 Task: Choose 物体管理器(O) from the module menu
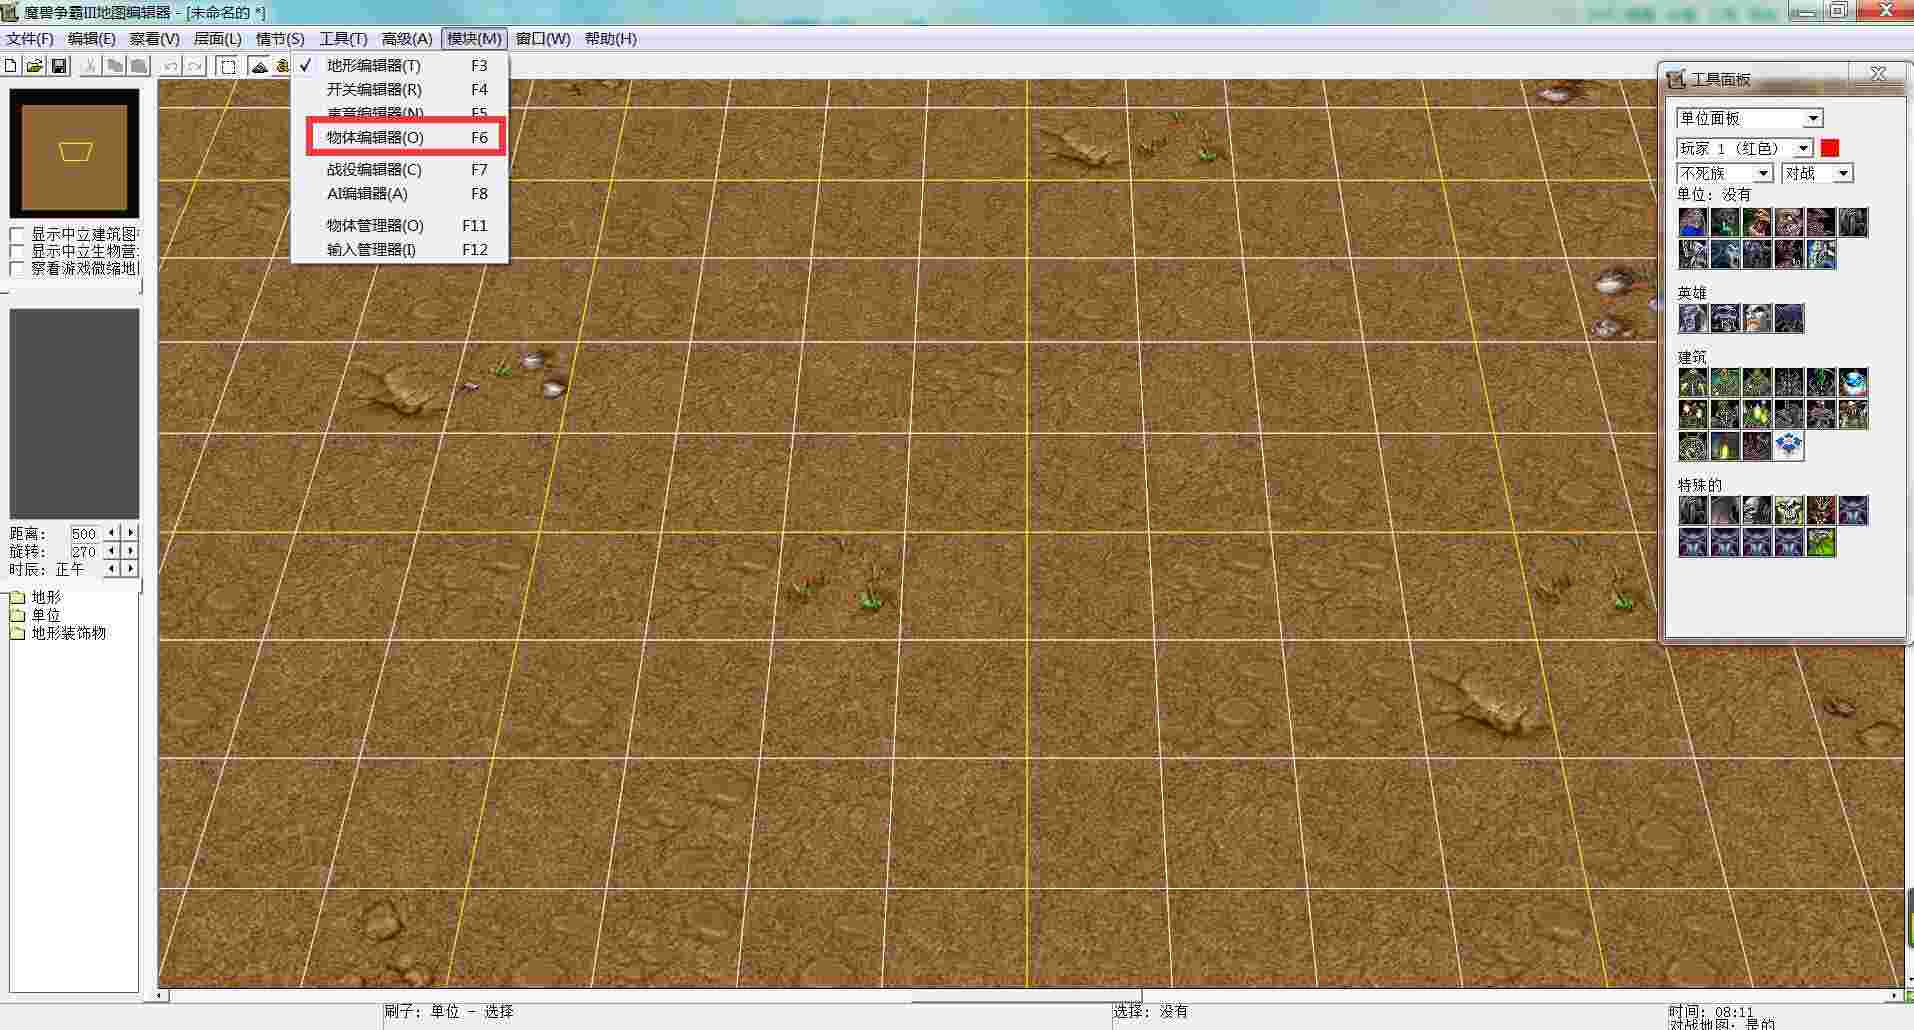tap(400, 226)
